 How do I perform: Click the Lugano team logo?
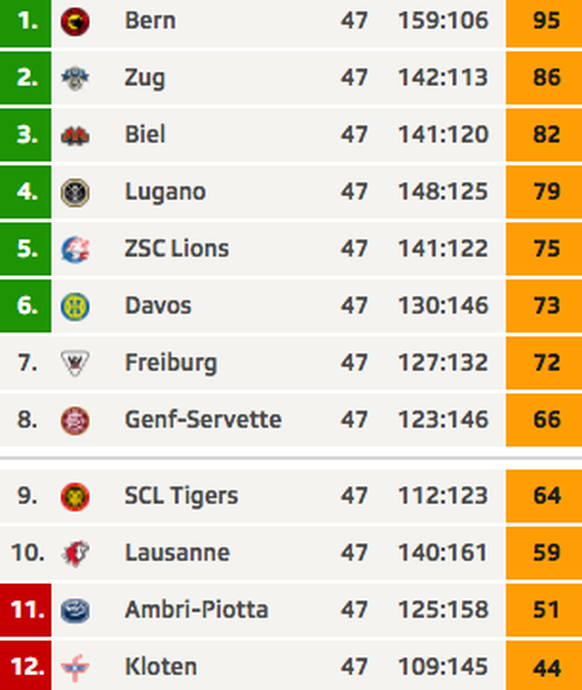pos(75,192)
